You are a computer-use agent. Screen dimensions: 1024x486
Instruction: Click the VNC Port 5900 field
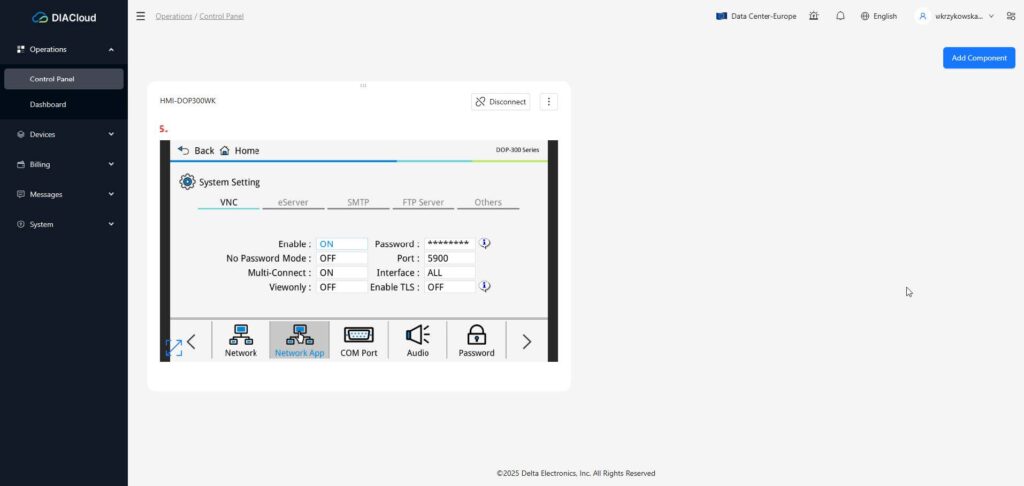coord(449,258)
